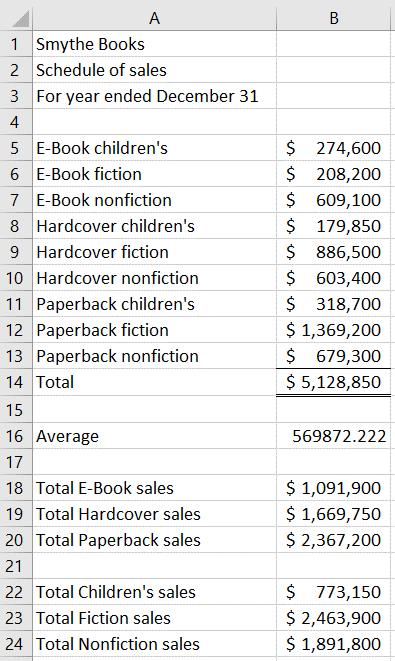395x661 pixels.
Task: Click the Average value 569872.222 cell
Action: click(333, 436)
